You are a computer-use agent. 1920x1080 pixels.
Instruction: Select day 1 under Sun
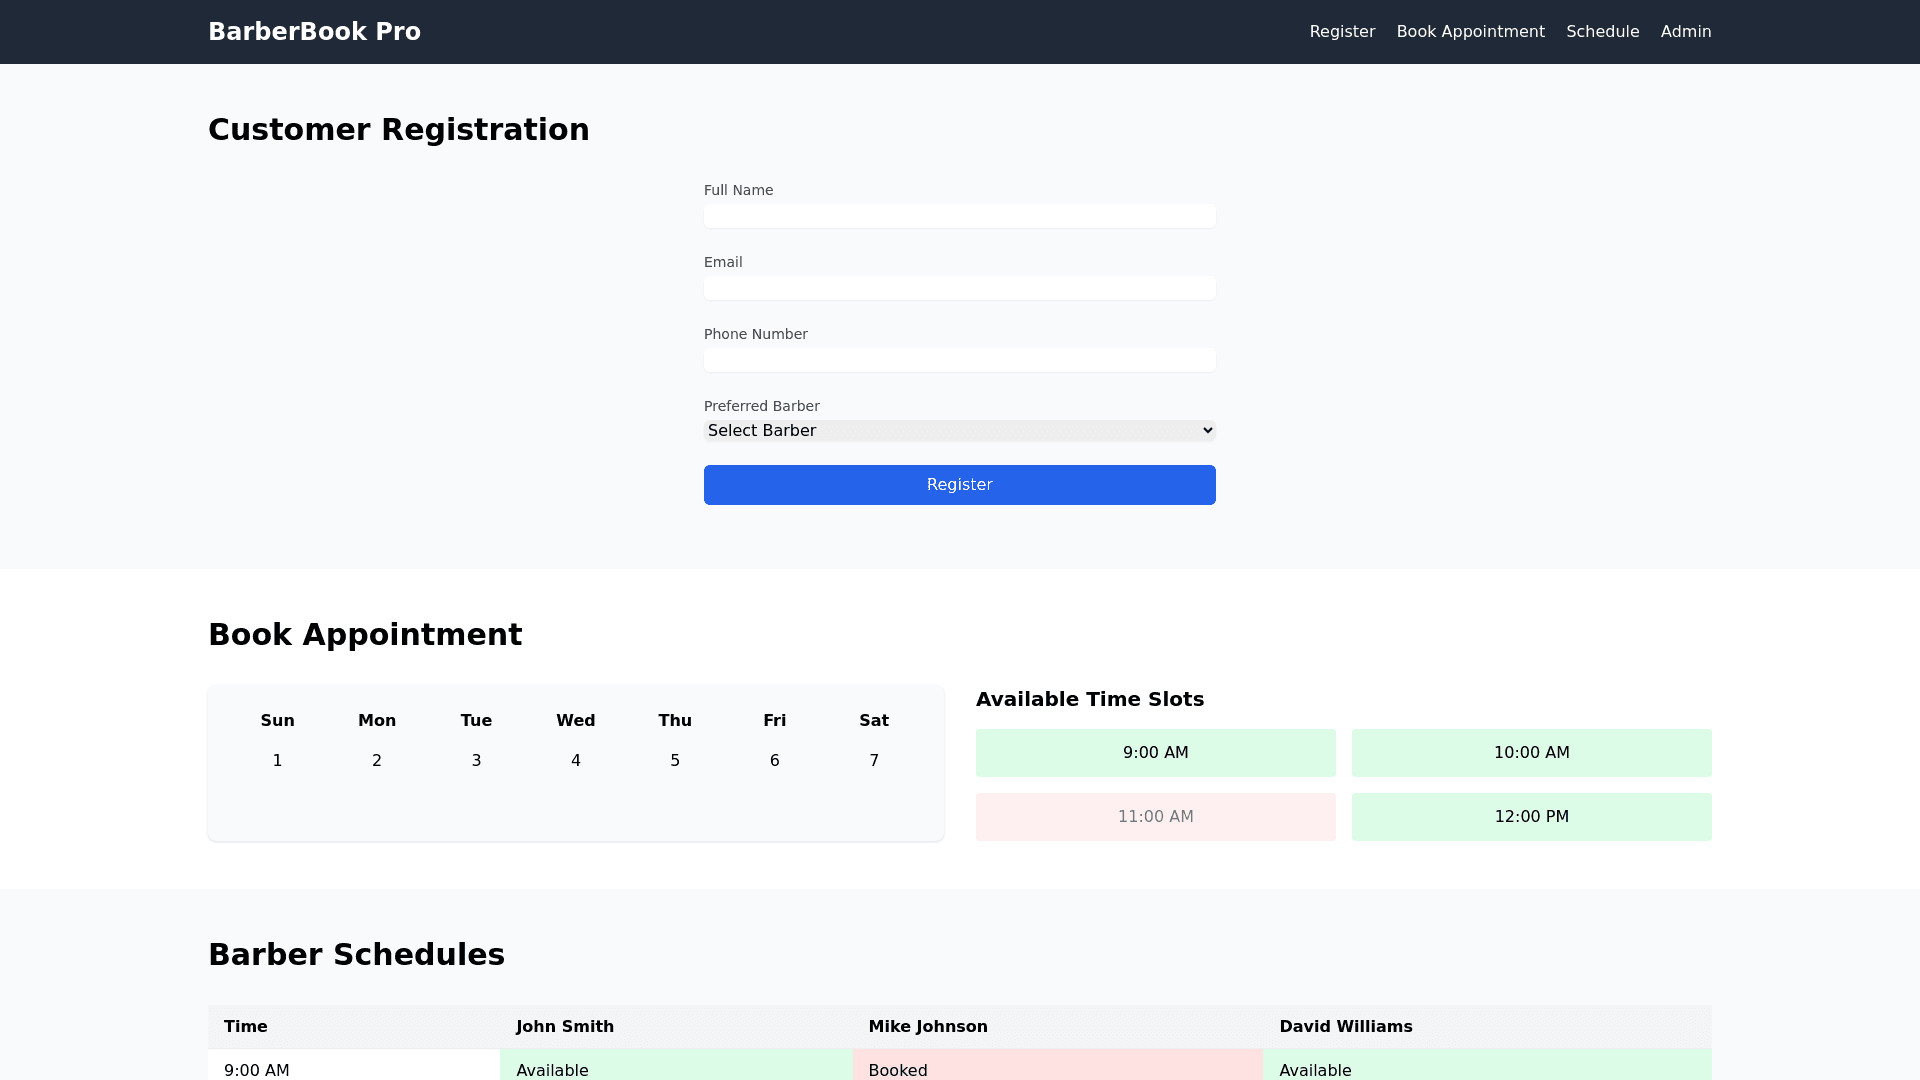(x=277, y=761)
